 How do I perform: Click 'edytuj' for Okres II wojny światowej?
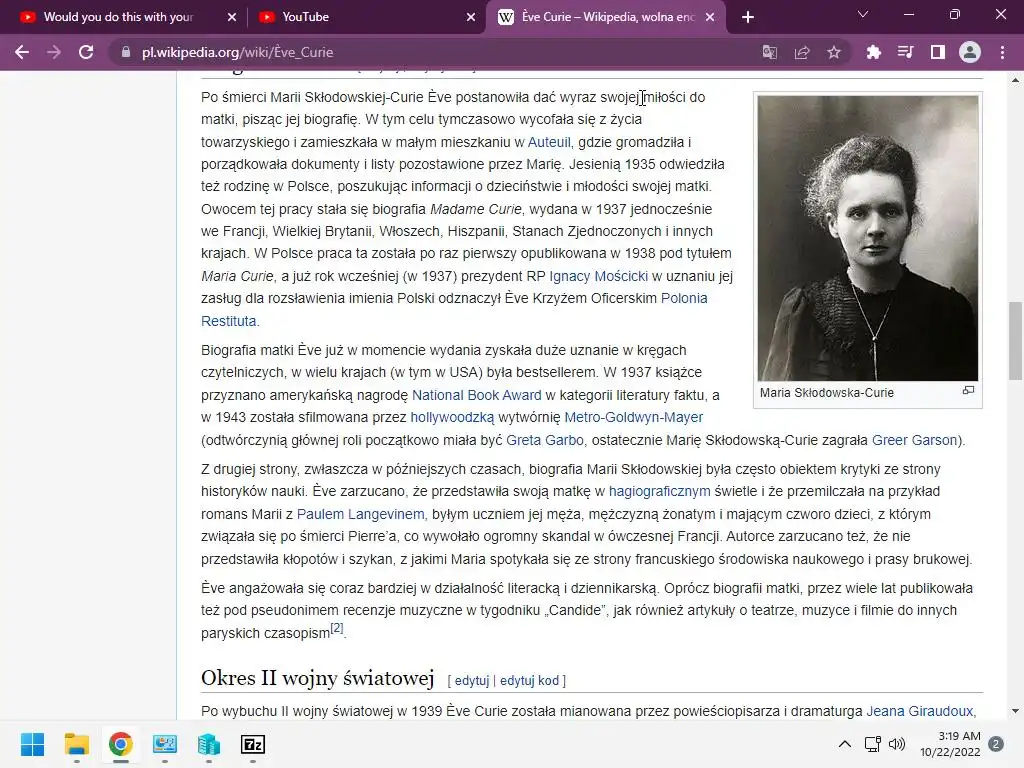click(472, 680)
